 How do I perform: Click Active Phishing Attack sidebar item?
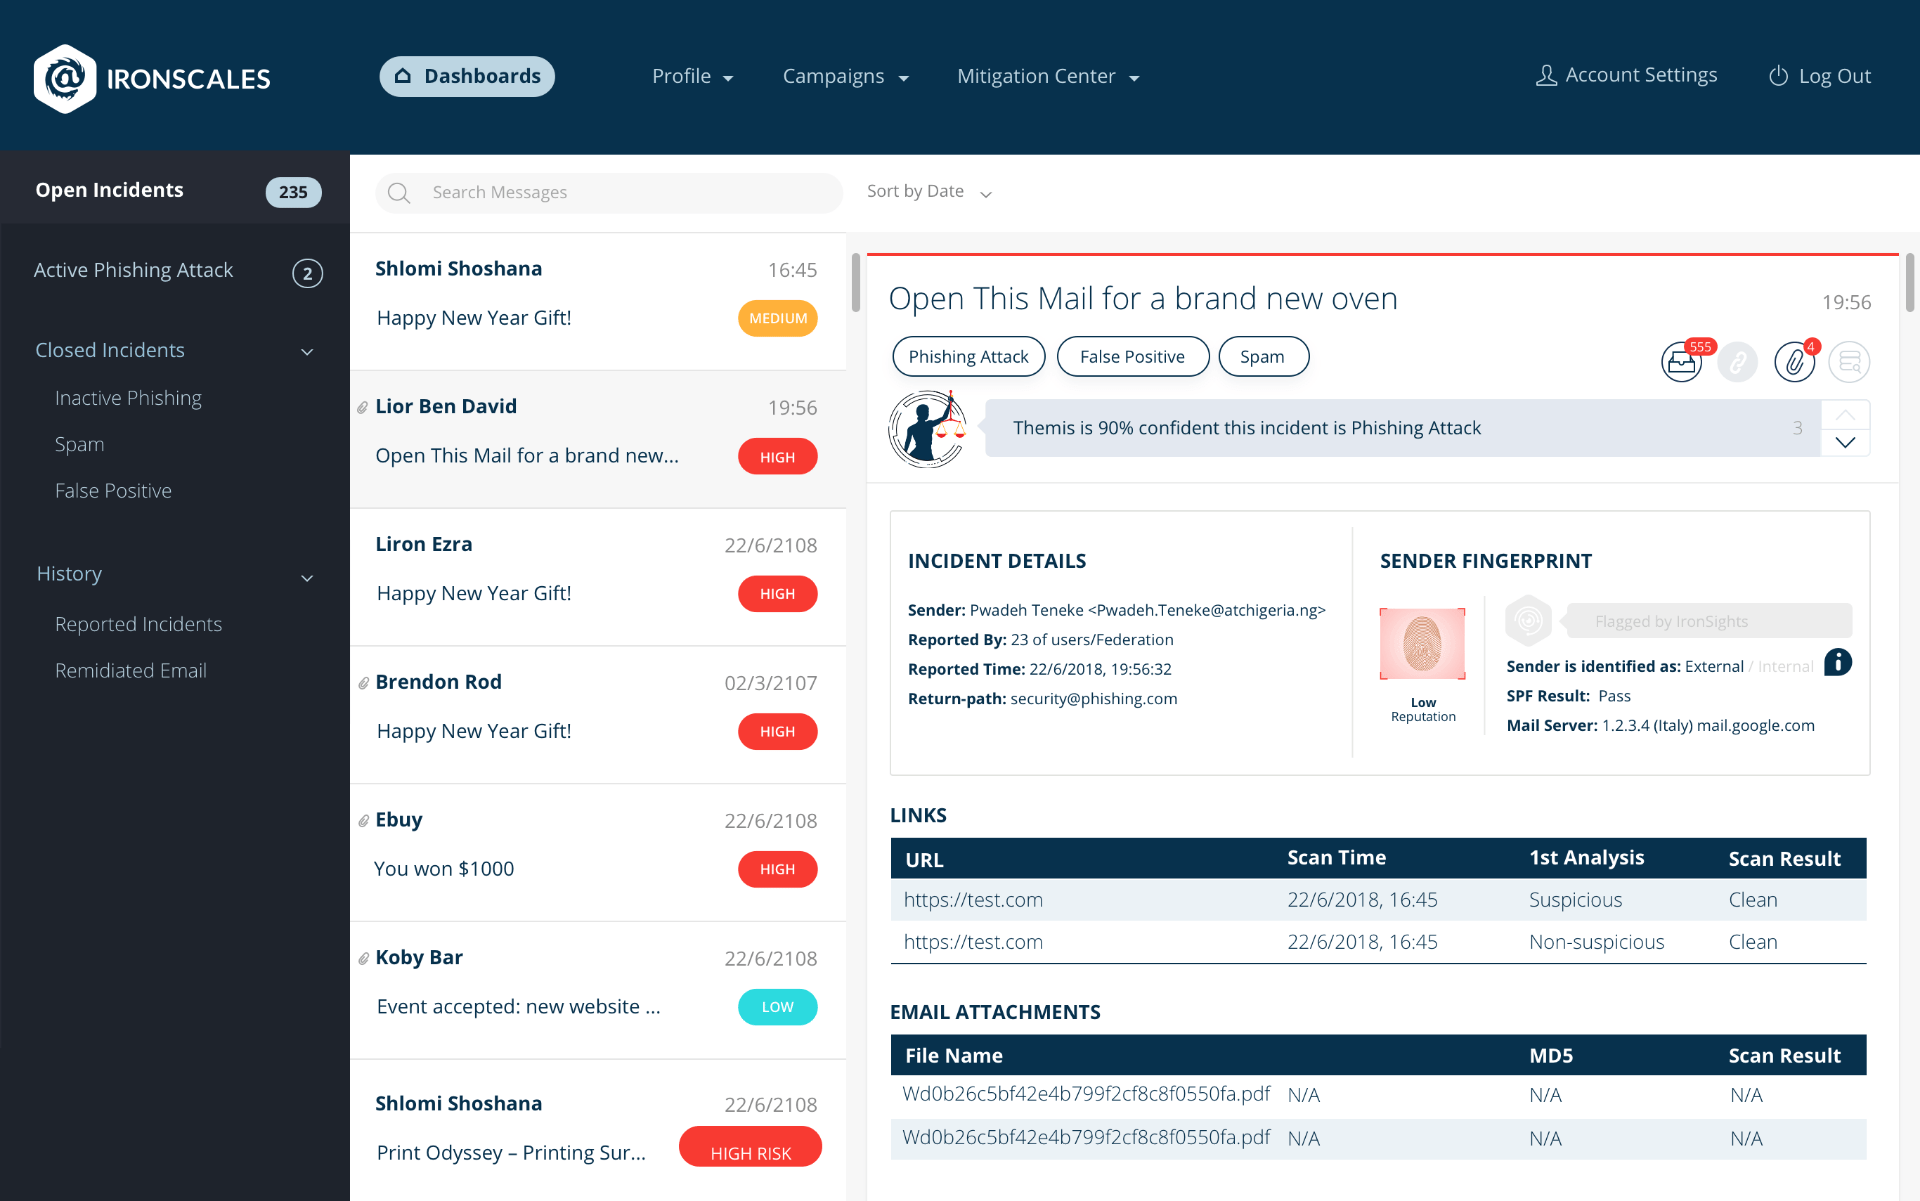tap(133, 270)
